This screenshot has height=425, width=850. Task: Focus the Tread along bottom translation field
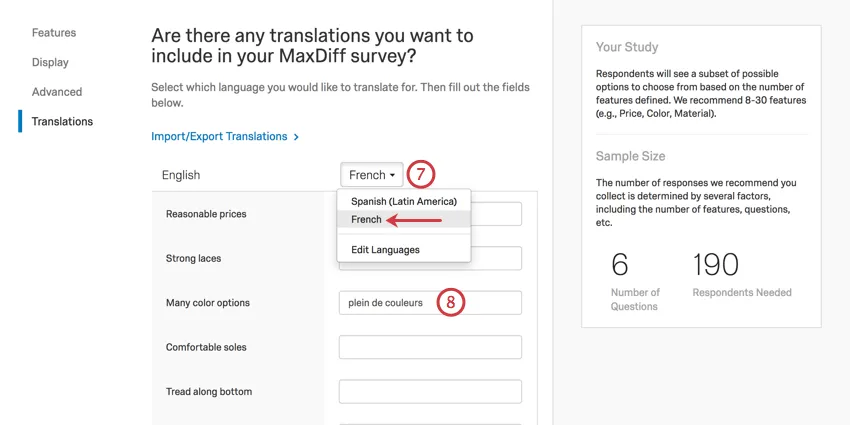click(430, 392)
